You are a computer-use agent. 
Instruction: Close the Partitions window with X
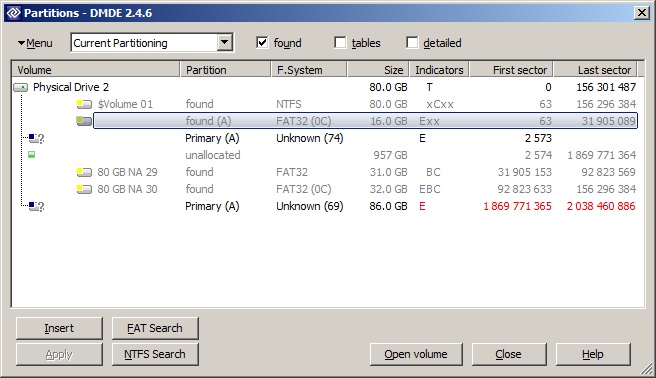tap(642, 13)
